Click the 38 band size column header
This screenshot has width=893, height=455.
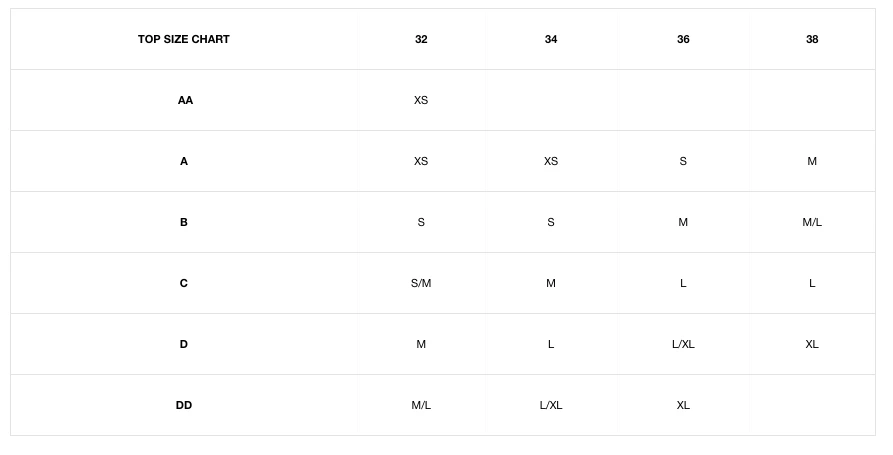pos(812,40)
